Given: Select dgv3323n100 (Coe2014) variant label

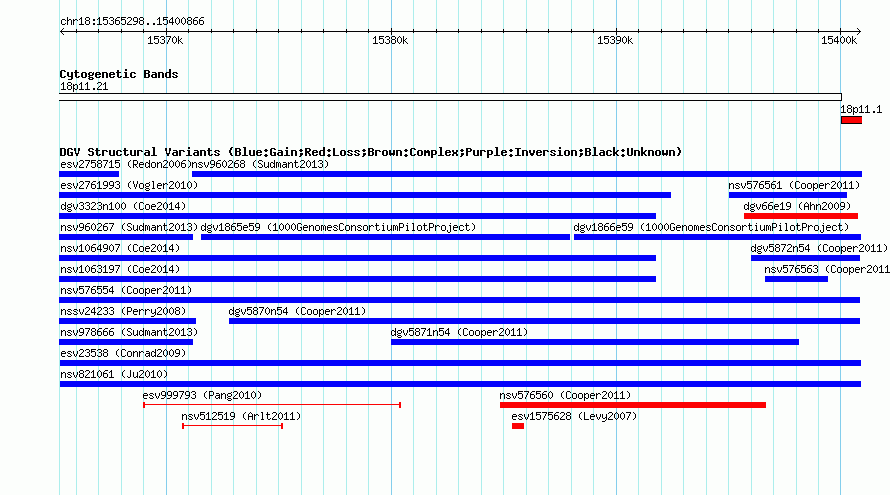Looking at the screenshot, I should [x=123, y=207].
